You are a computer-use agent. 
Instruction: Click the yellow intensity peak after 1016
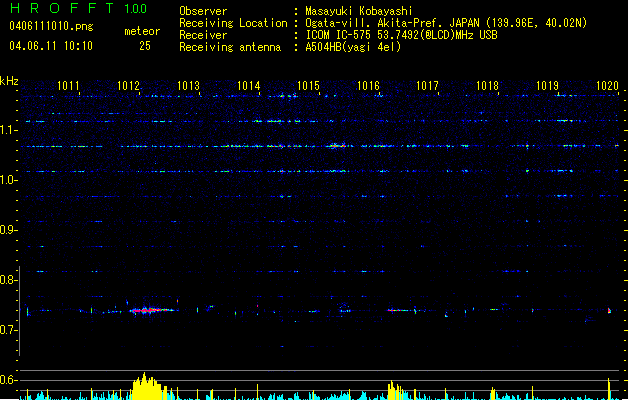tap(395, 390)
